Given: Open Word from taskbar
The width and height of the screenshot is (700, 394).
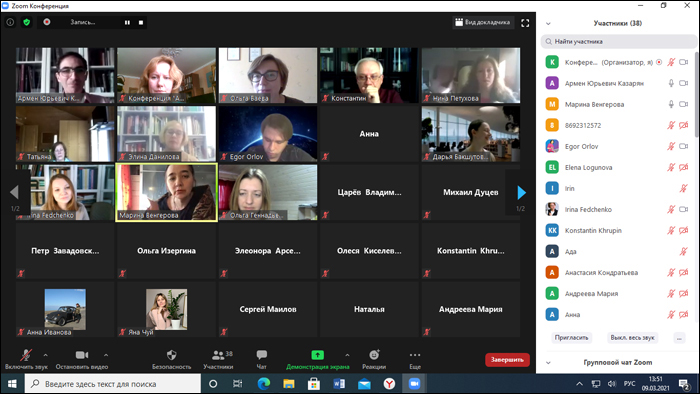Looking at the screenshot, I should point(339,384).
